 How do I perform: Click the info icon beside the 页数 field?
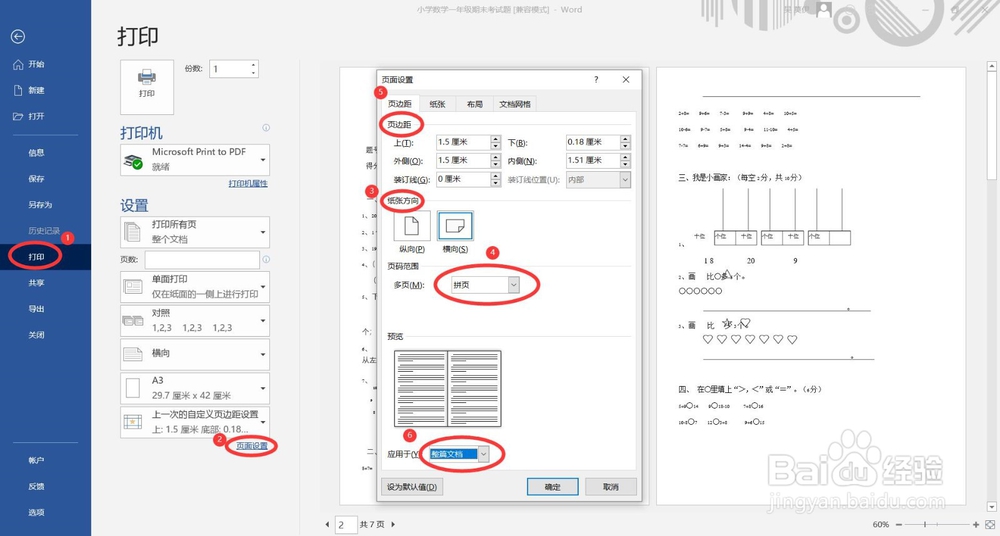point(266,260)
